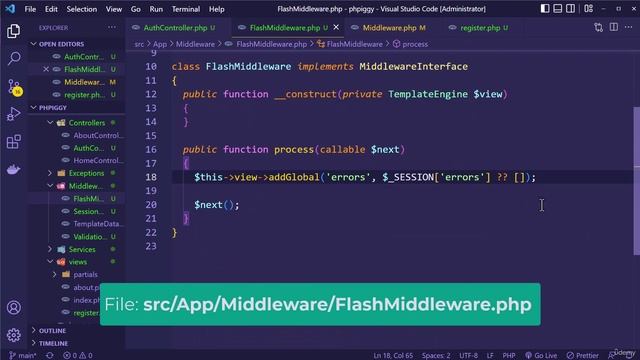640x360 pixels.
Task: Open the Run menu
Action: click(x=156, y=9)
